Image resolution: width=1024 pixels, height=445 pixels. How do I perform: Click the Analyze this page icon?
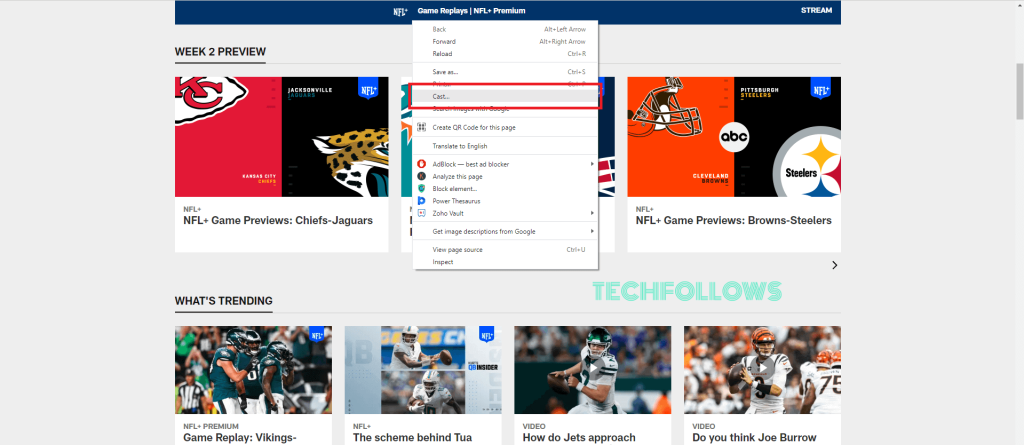pos(421,176)
